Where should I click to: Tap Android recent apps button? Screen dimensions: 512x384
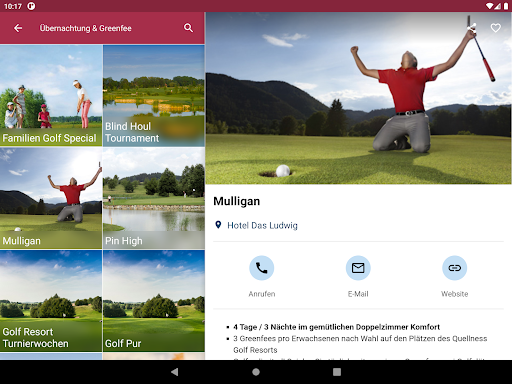coord(337,372)
